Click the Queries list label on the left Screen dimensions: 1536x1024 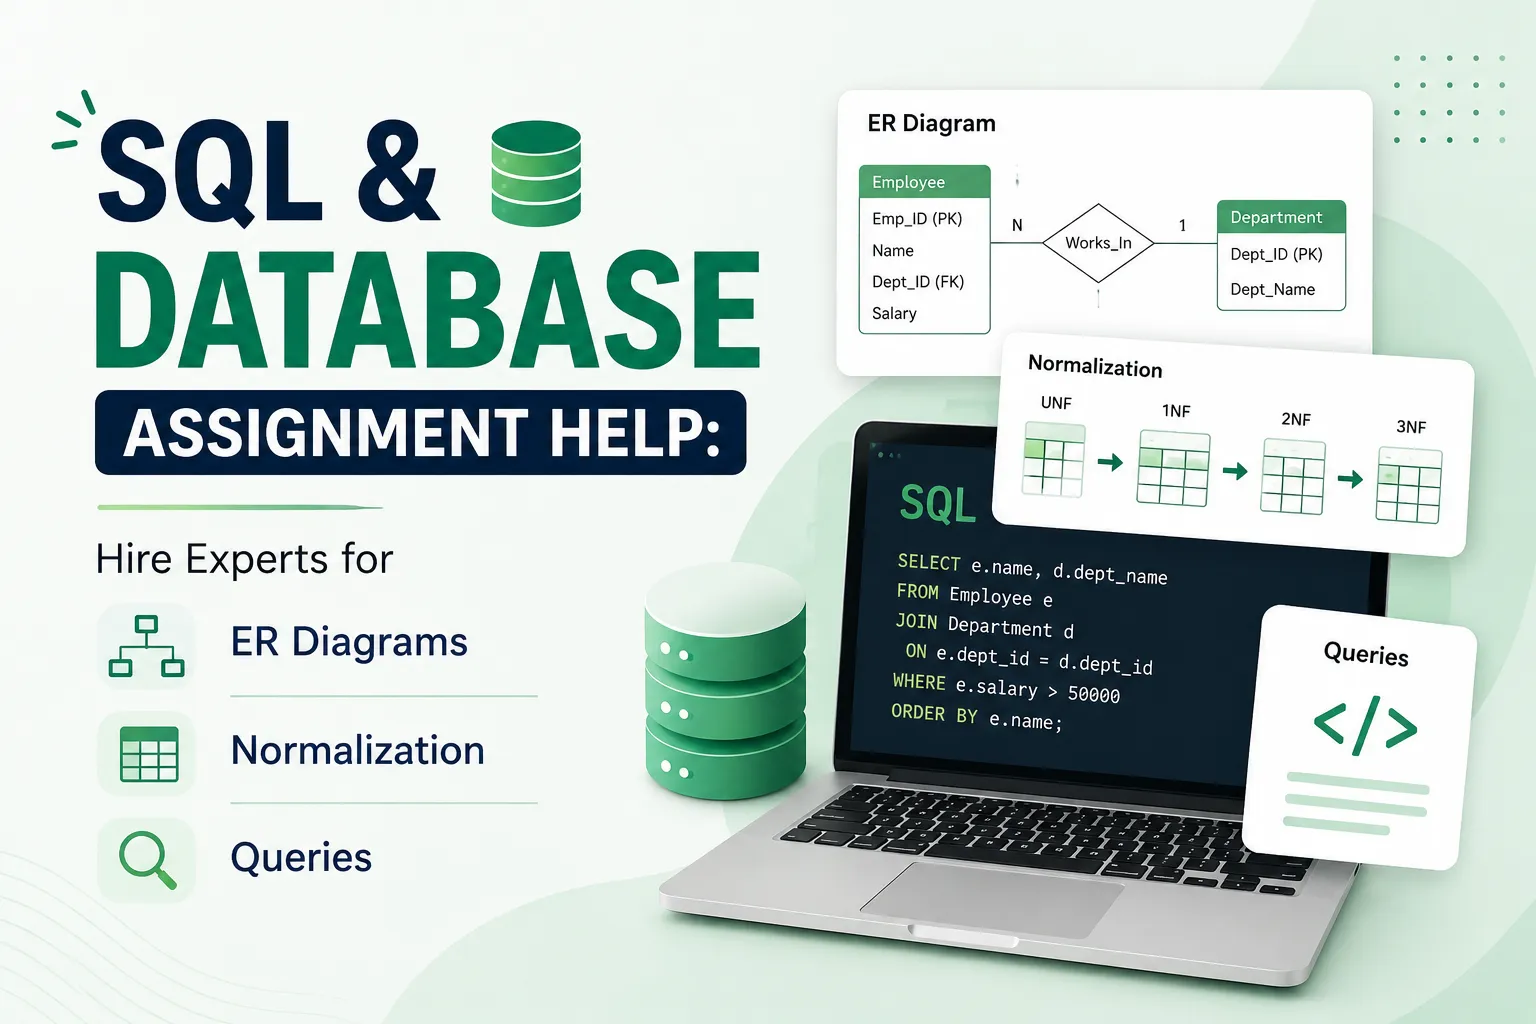pyautogui.click(x=301, y=858)
